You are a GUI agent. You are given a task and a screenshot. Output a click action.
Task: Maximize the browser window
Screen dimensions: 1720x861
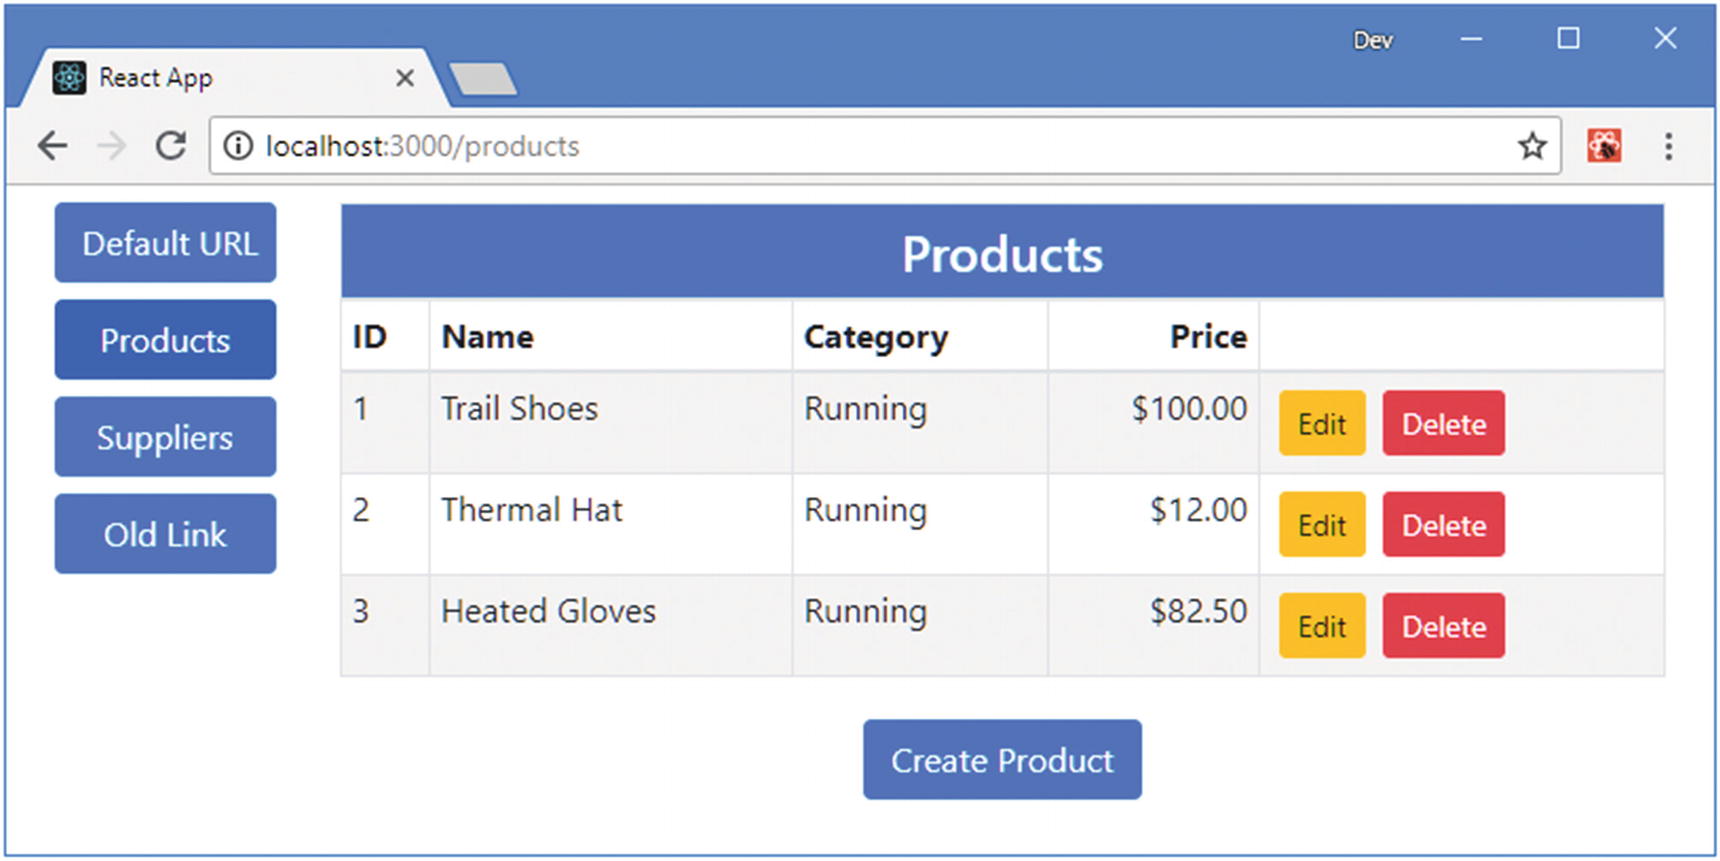point(1568,39)
